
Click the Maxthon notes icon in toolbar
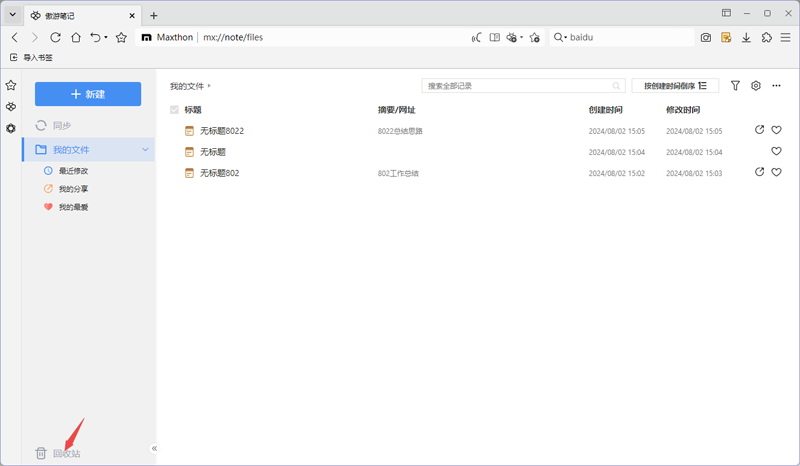pyautogui.click(x=726, y=37)
